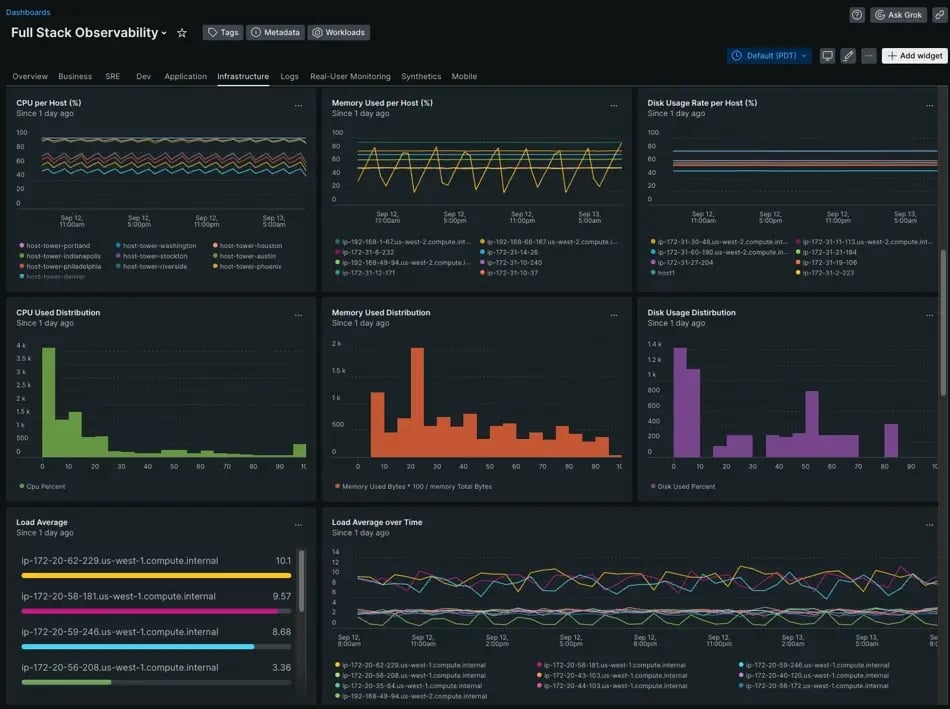Open the CPU per Host widget options menu
This screenshot has width=950, height=709.
(297, 104)
